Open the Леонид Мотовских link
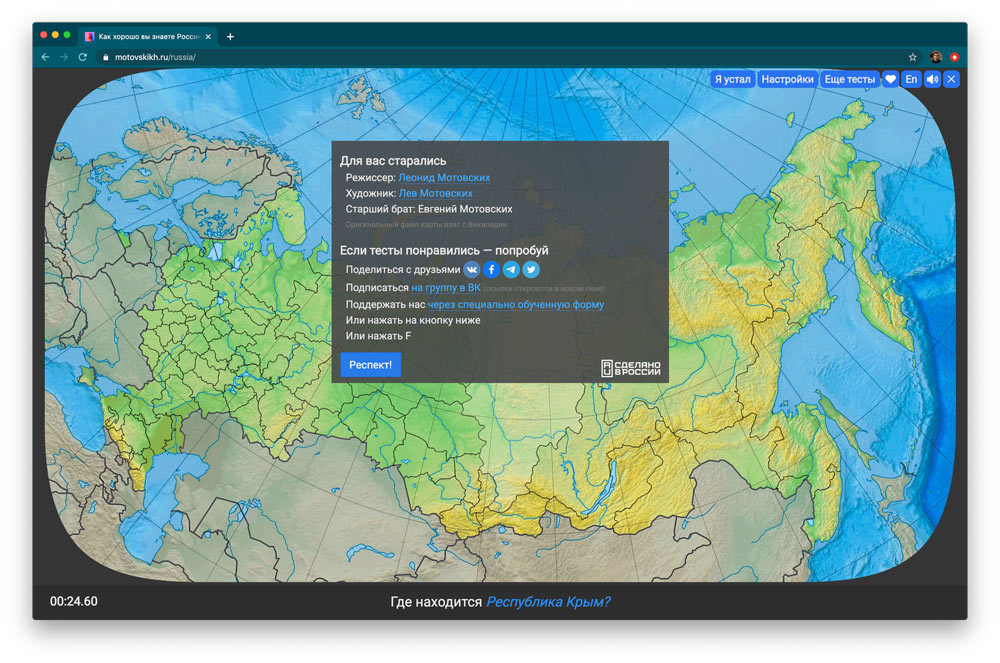Viewport: 1000px width, 663px height. point(444,178)
